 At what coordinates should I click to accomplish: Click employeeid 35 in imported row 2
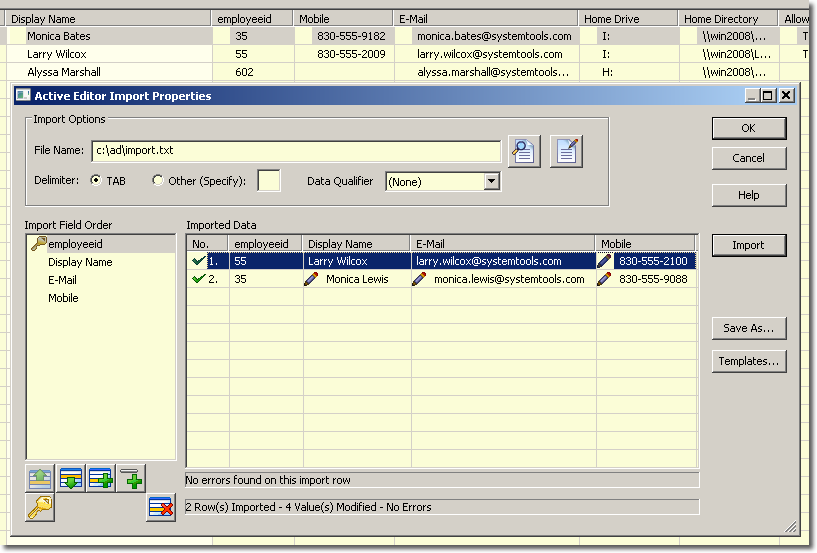point(266,279)
